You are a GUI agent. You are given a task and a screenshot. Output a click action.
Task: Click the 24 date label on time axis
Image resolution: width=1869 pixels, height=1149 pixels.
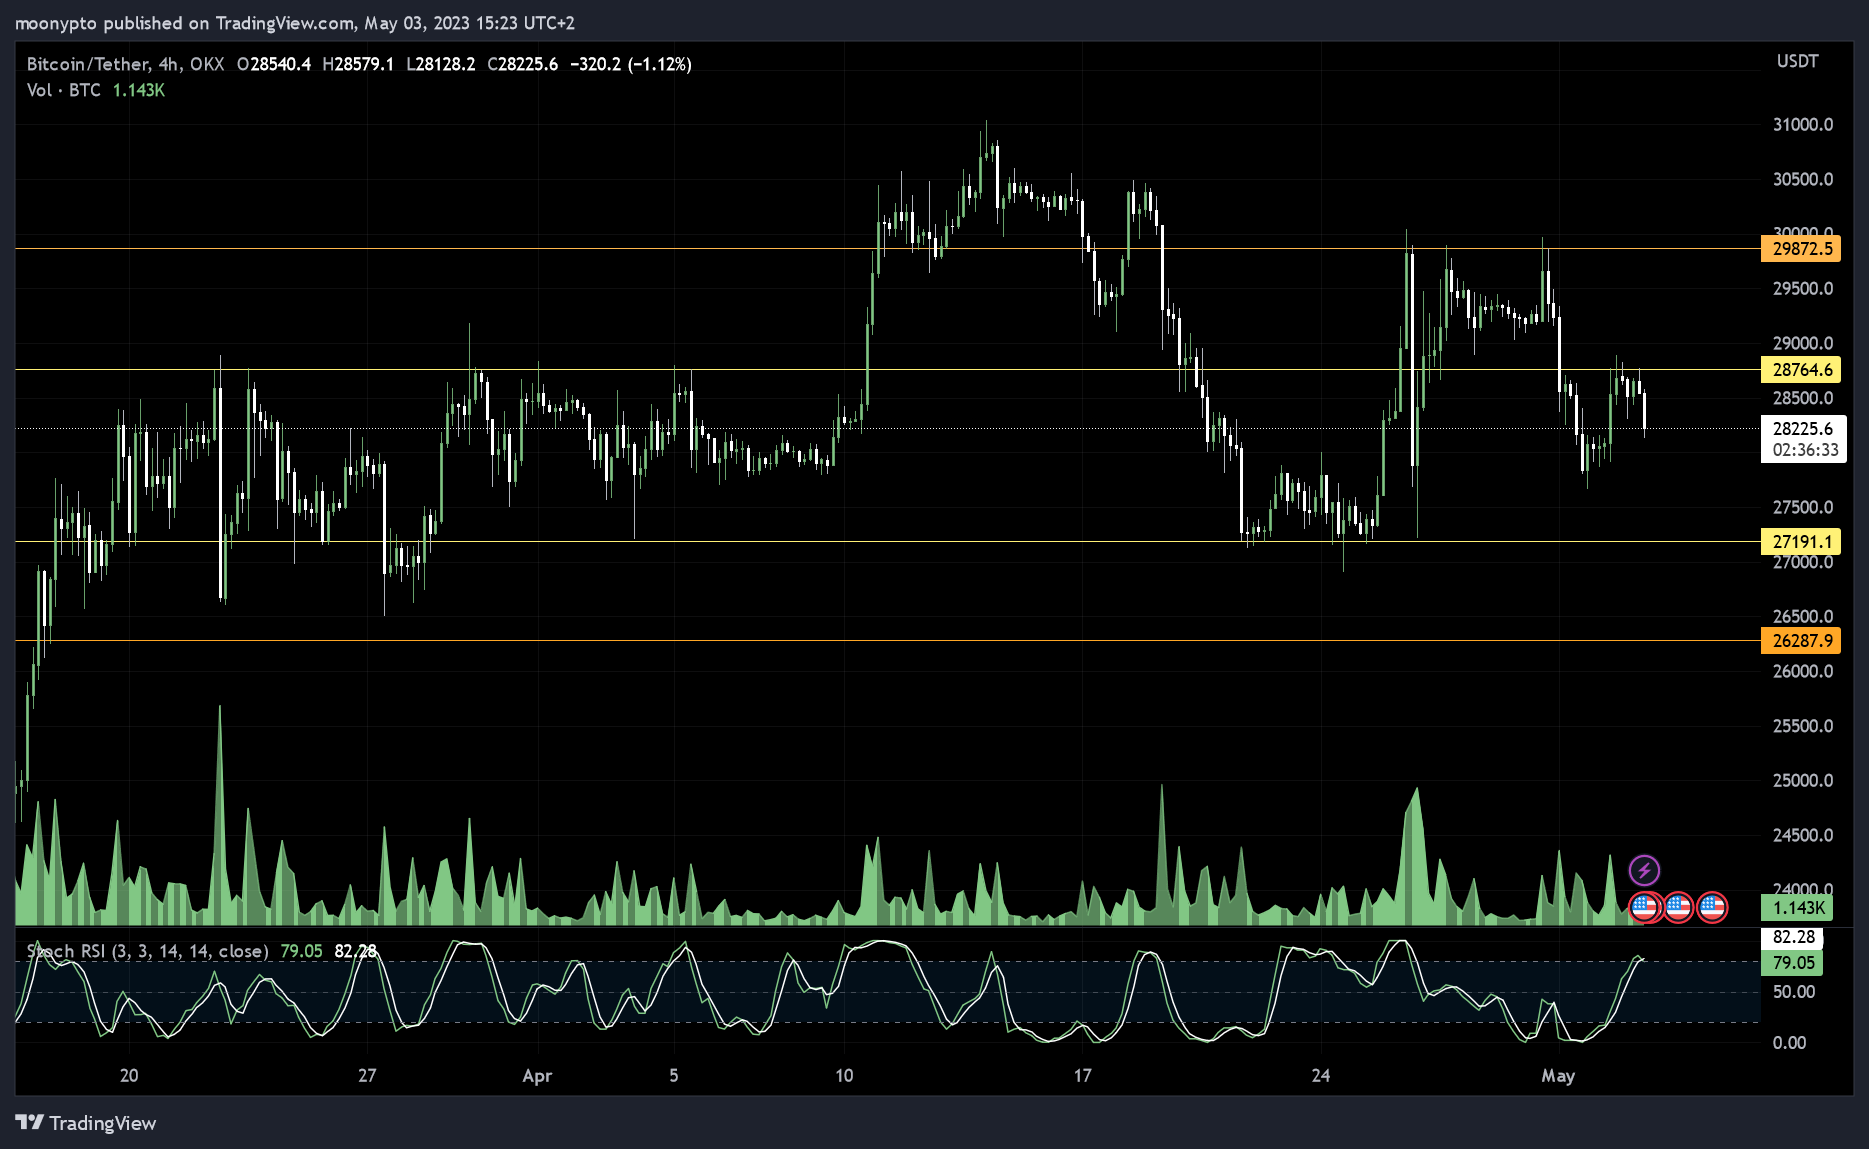point(1321,1076)
